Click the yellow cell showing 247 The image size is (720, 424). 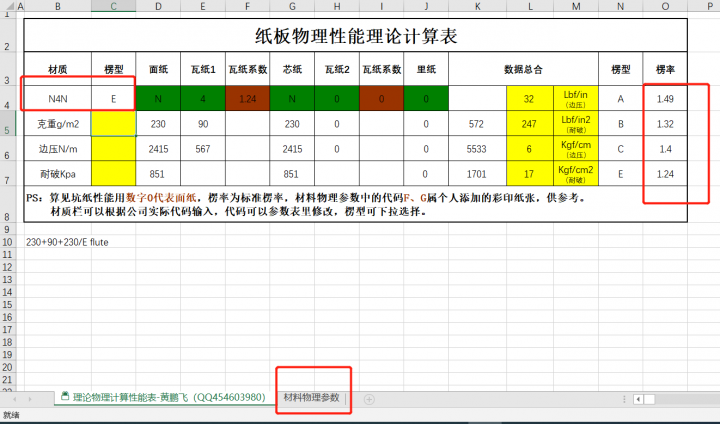pos(529,124)
